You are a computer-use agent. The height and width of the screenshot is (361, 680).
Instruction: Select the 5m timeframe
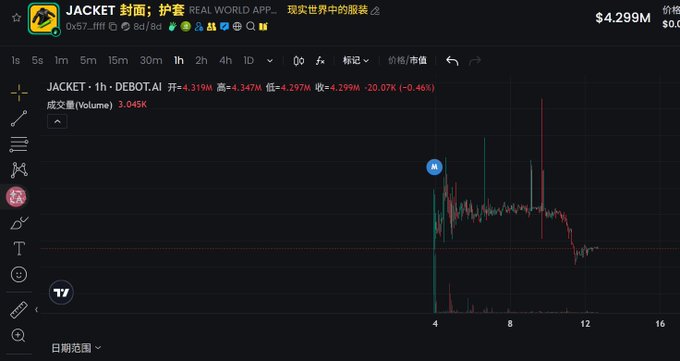[x=88, y=61]
